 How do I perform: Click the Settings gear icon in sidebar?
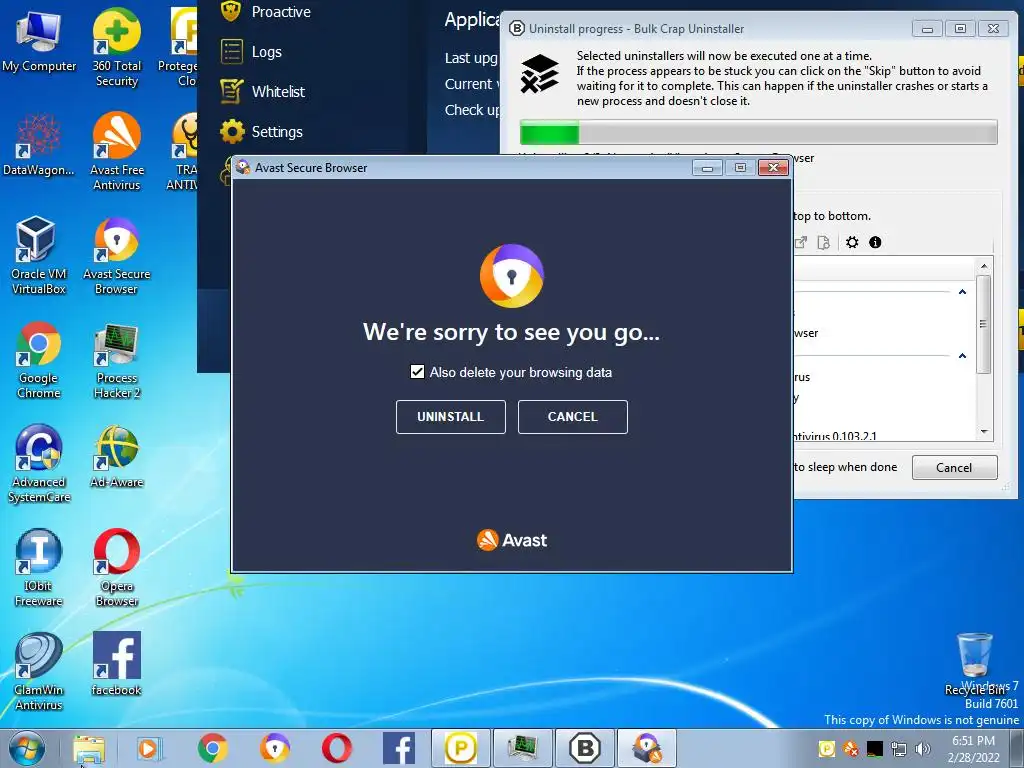click(x=232, y=131)
